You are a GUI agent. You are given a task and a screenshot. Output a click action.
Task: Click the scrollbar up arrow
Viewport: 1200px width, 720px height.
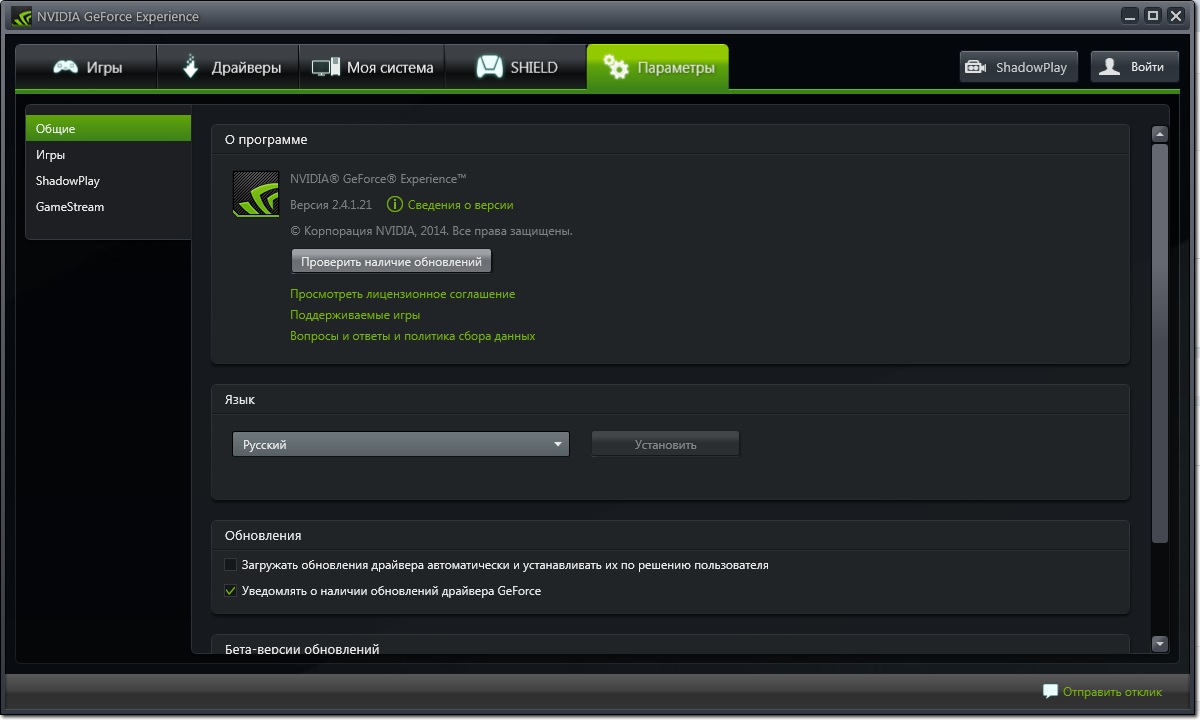1160,134
